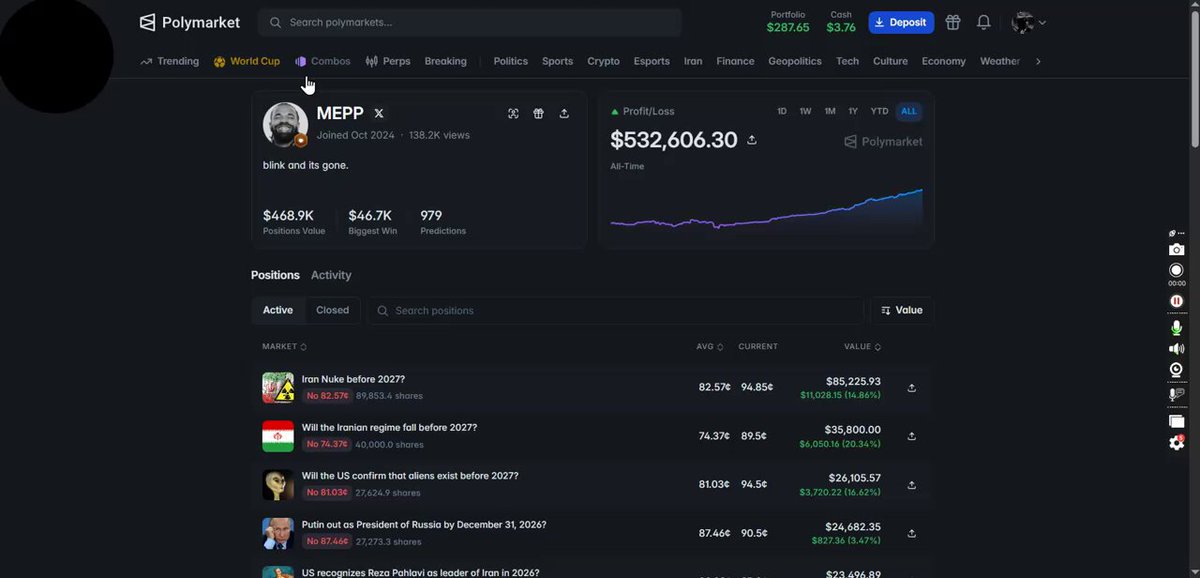This screenshot has height=578, width=1200.
Task: Toggle the recorder's speaker audio
Action: [1177, 349]
